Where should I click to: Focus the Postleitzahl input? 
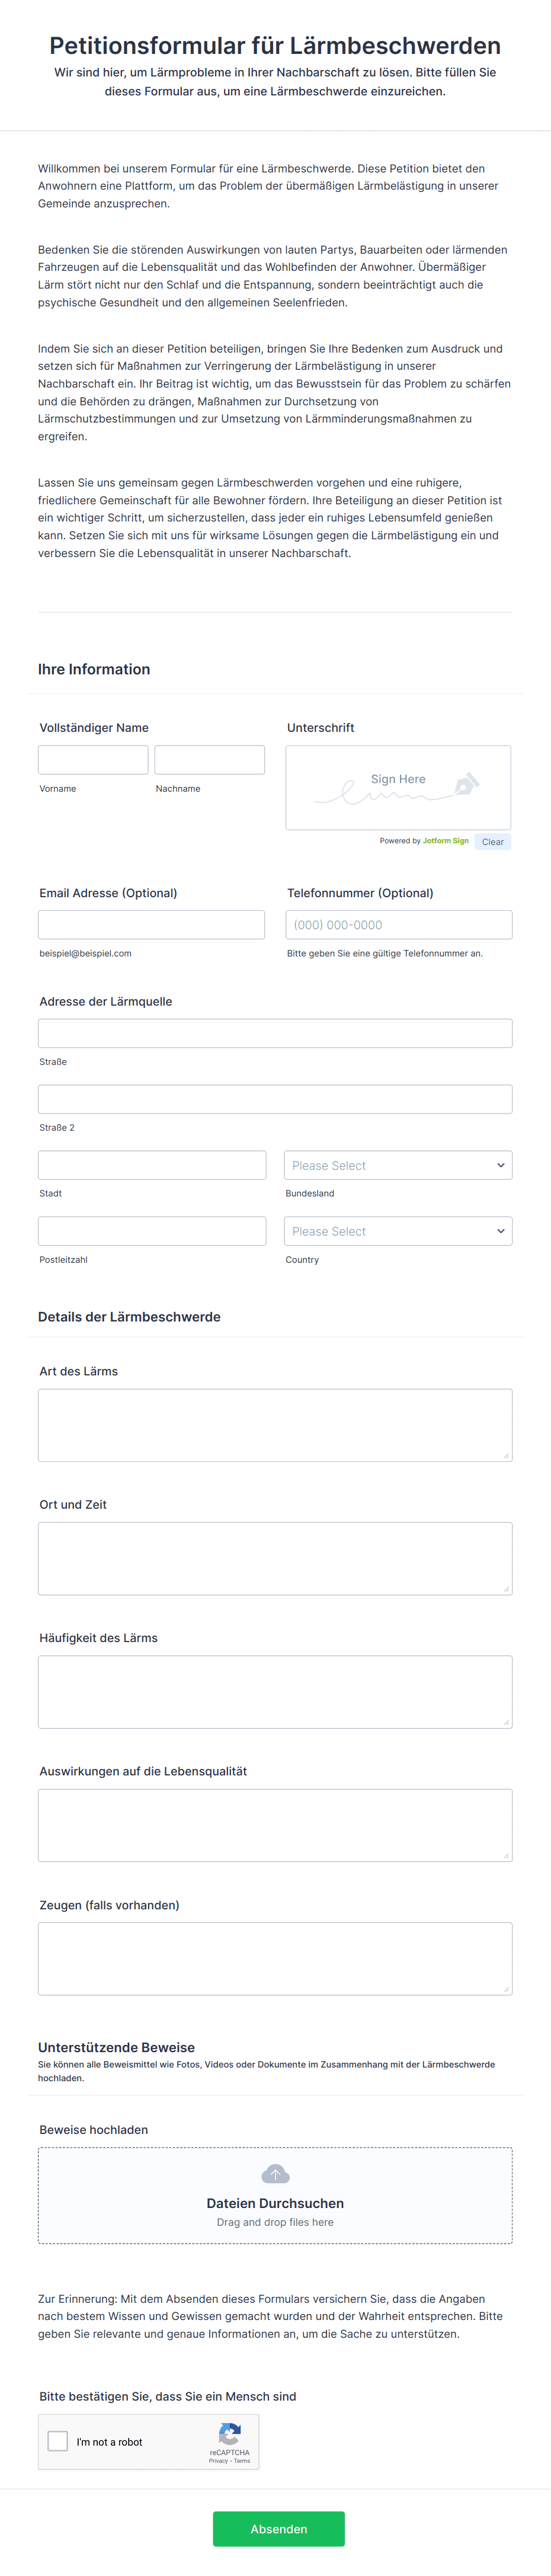click(152, 1231)
